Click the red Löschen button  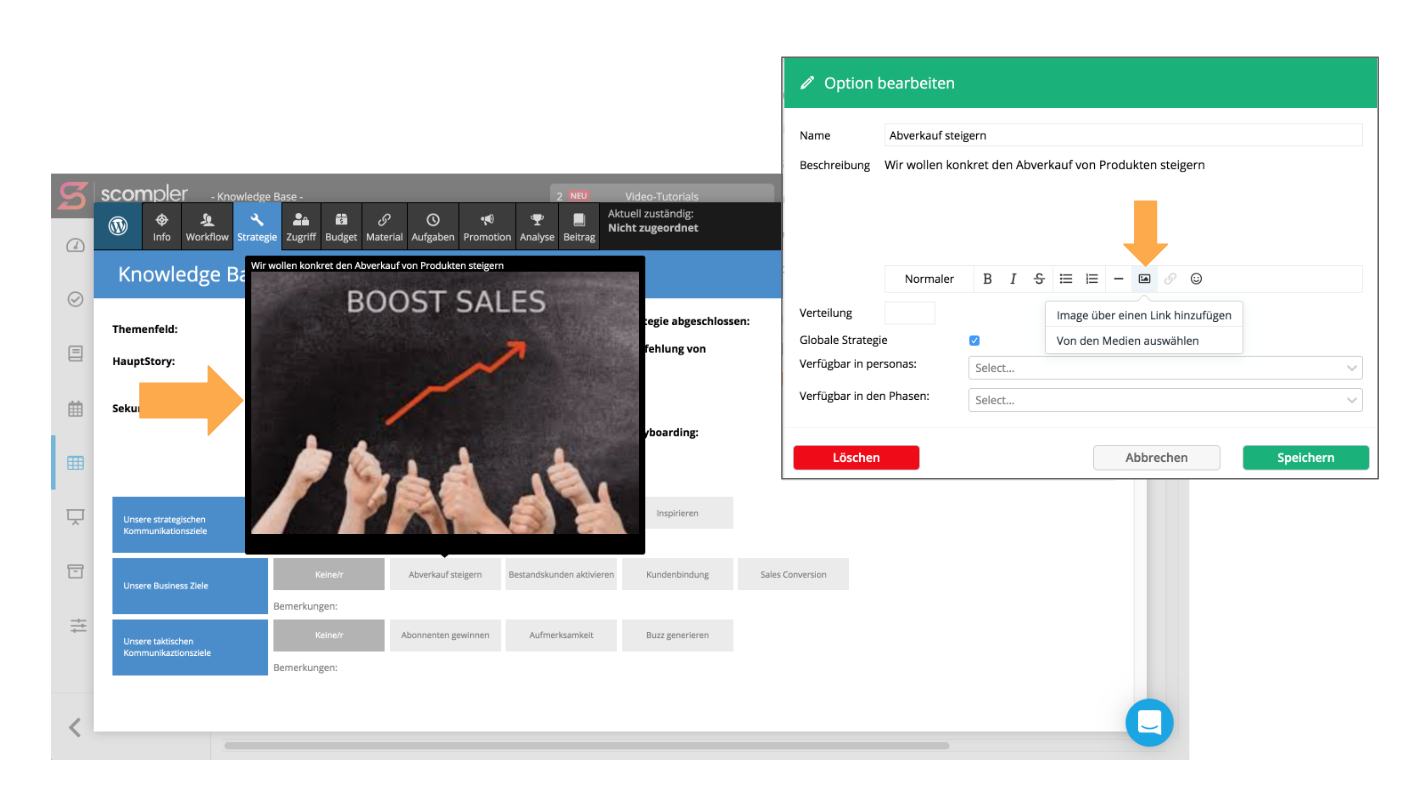[856, 458]
